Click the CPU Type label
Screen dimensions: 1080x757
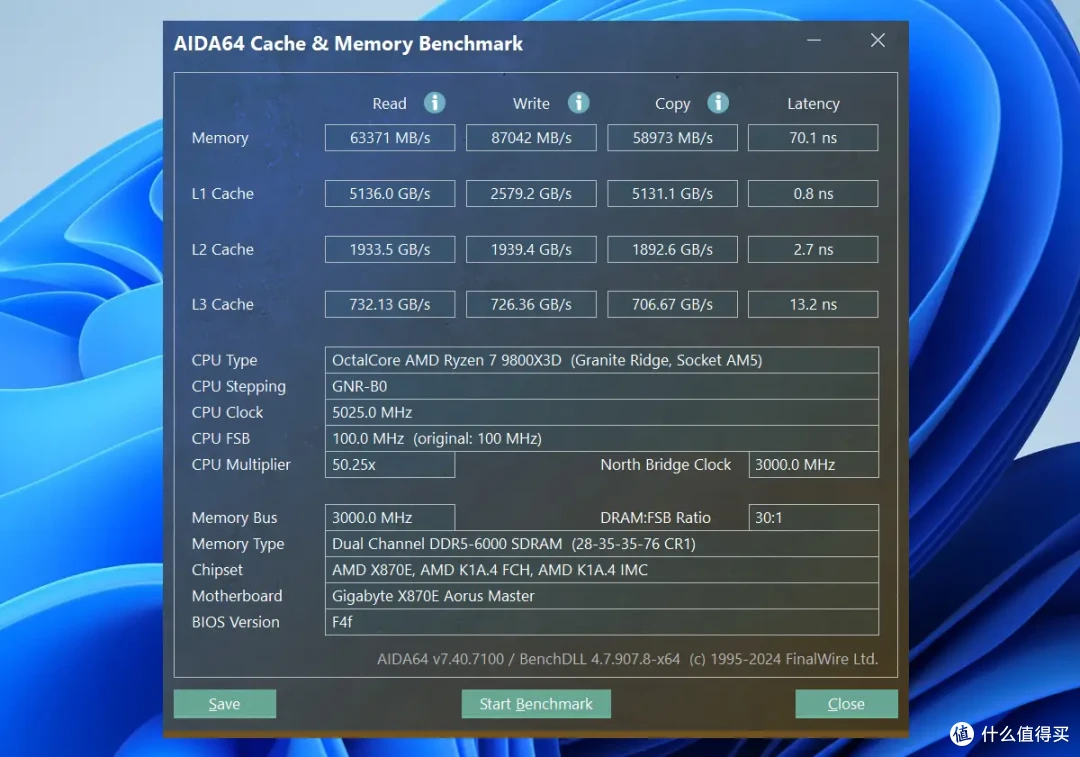[x=225, y=360]
